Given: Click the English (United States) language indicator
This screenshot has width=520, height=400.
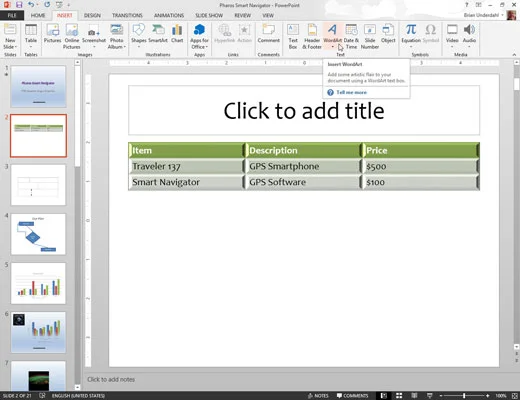Looking at the screenshot, I should point(78,396).
